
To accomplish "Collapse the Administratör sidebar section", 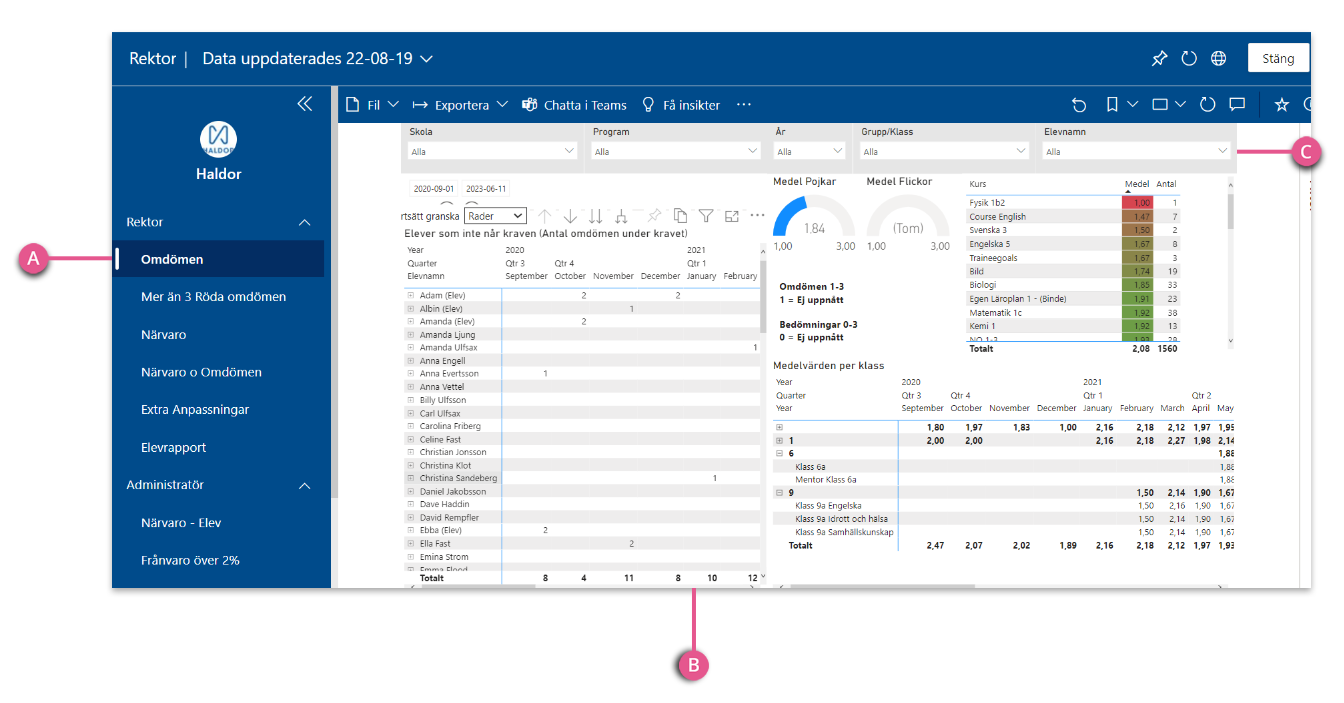I will point(305,486).
